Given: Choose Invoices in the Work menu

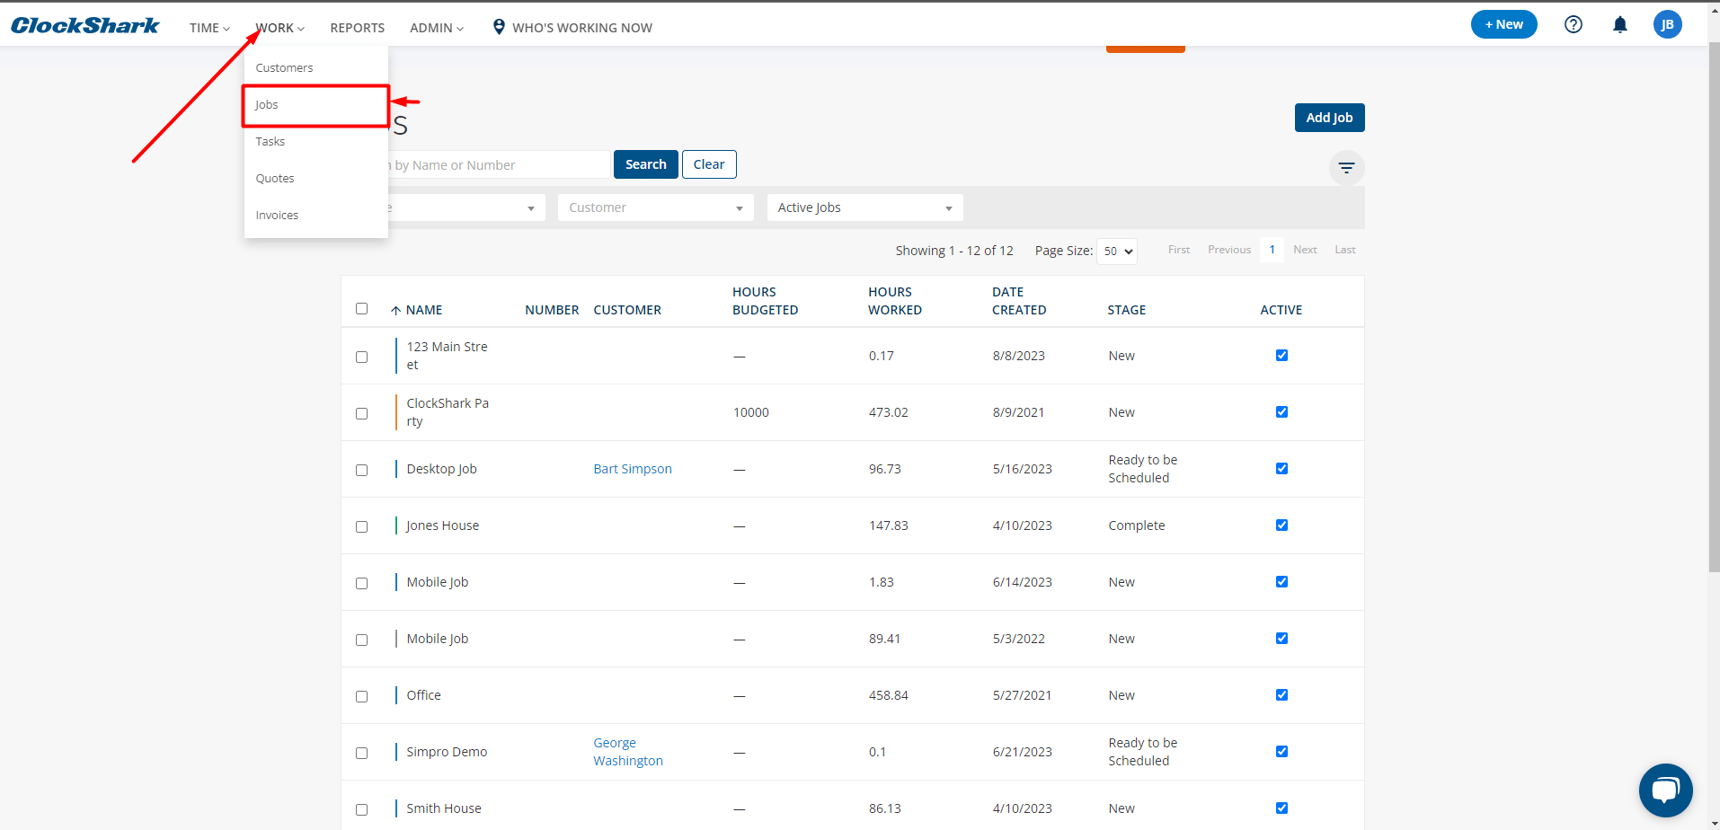Looking at the screenshot, I should click(277, 215).
